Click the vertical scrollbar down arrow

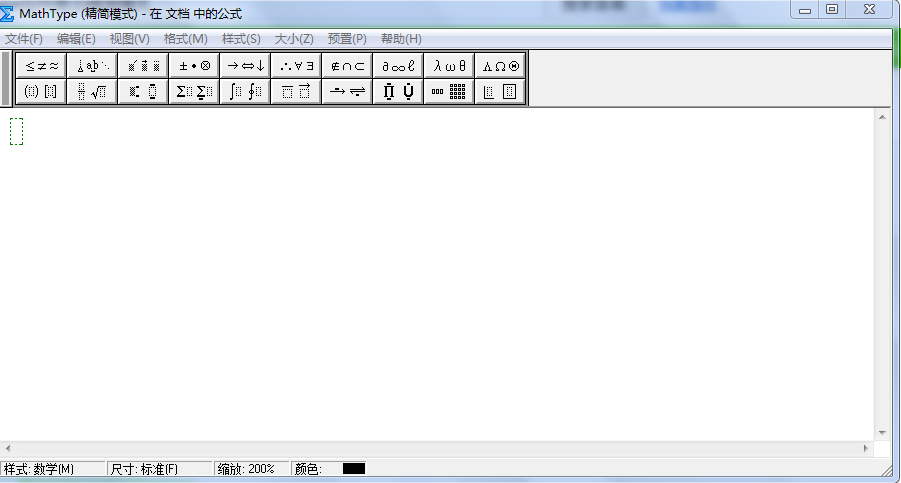pos(883,433)
